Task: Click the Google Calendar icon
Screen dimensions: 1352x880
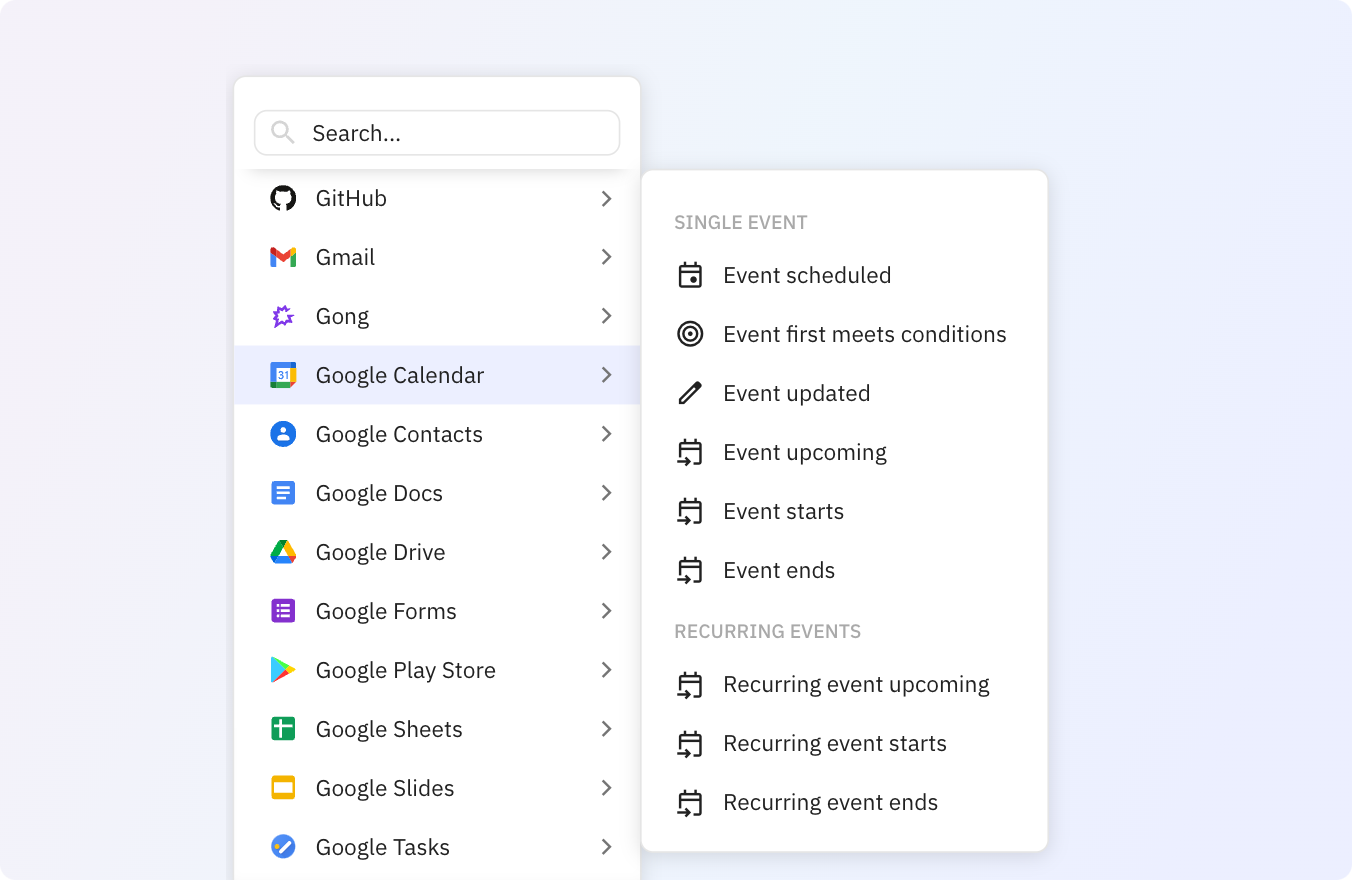Action: tap(283, 375)
